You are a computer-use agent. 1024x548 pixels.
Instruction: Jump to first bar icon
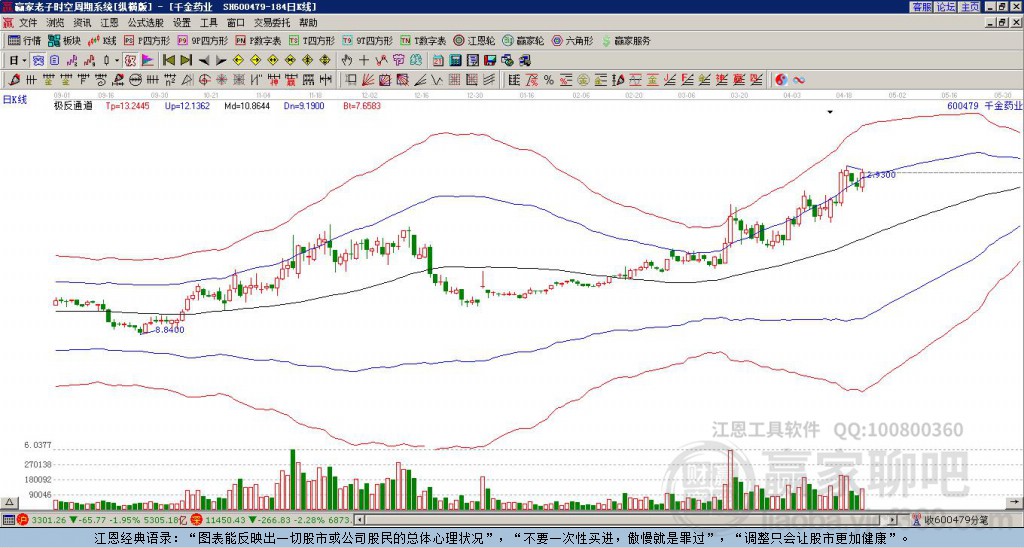coord(168,61)
